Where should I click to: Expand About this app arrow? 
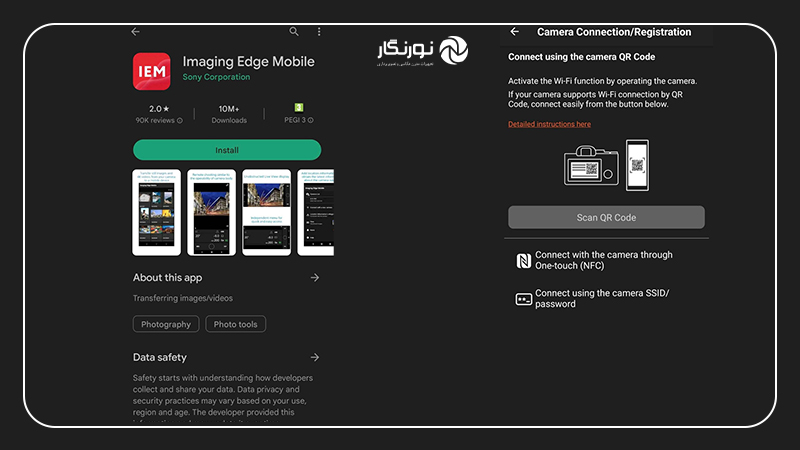coord(315,278)
